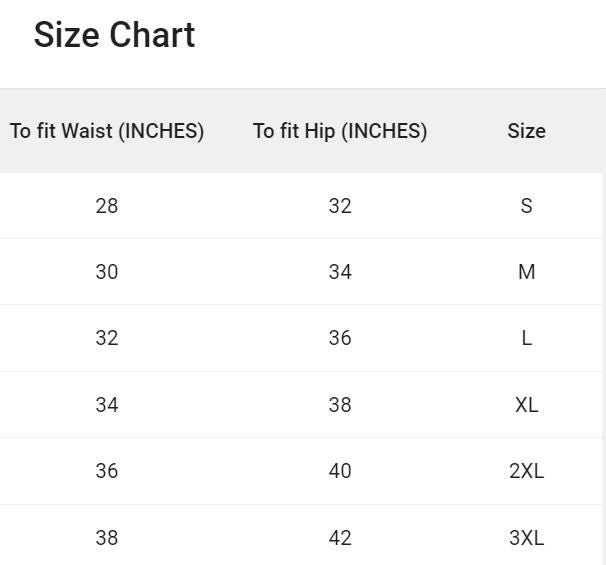This screenshot has width=606, height=565.
Task: Select hip value 40 in the table
Action: pyautogui.click(x=340, y=471)
